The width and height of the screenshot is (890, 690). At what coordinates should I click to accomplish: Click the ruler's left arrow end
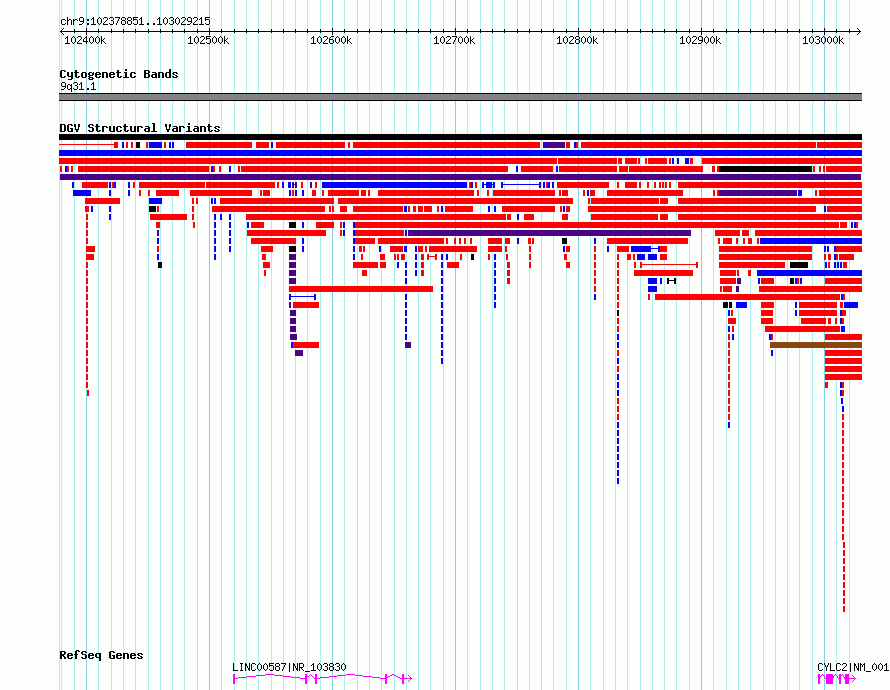point(62,32)
